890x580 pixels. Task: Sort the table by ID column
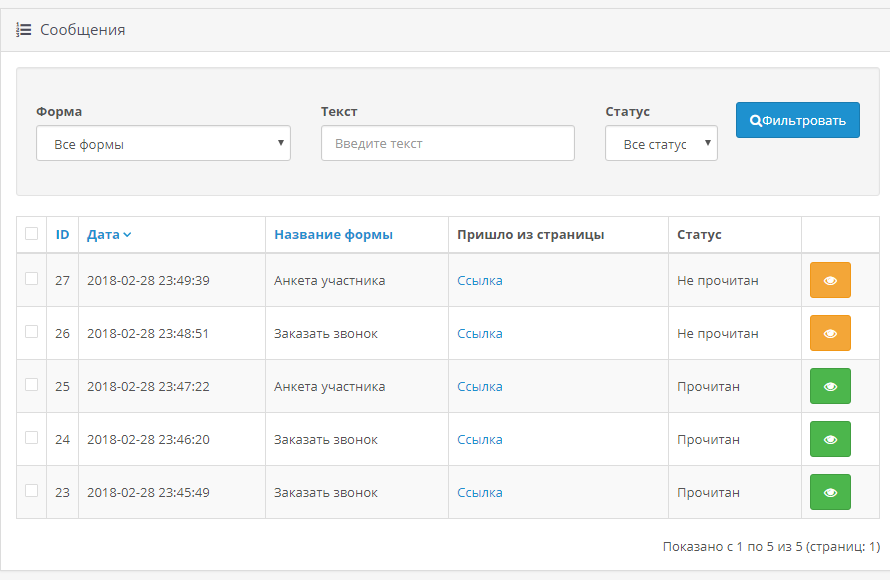coord(62,235)
